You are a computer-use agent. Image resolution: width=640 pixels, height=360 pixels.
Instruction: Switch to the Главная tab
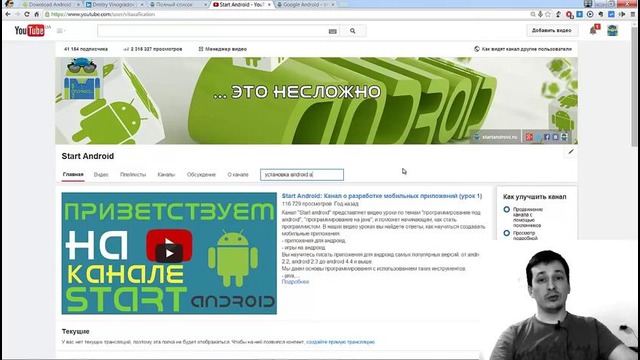73,174
